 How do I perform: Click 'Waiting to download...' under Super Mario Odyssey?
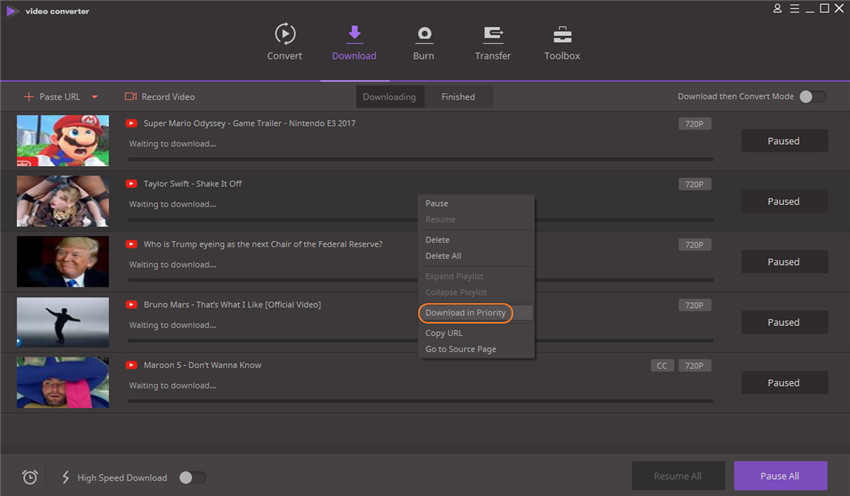click(172, 144)
